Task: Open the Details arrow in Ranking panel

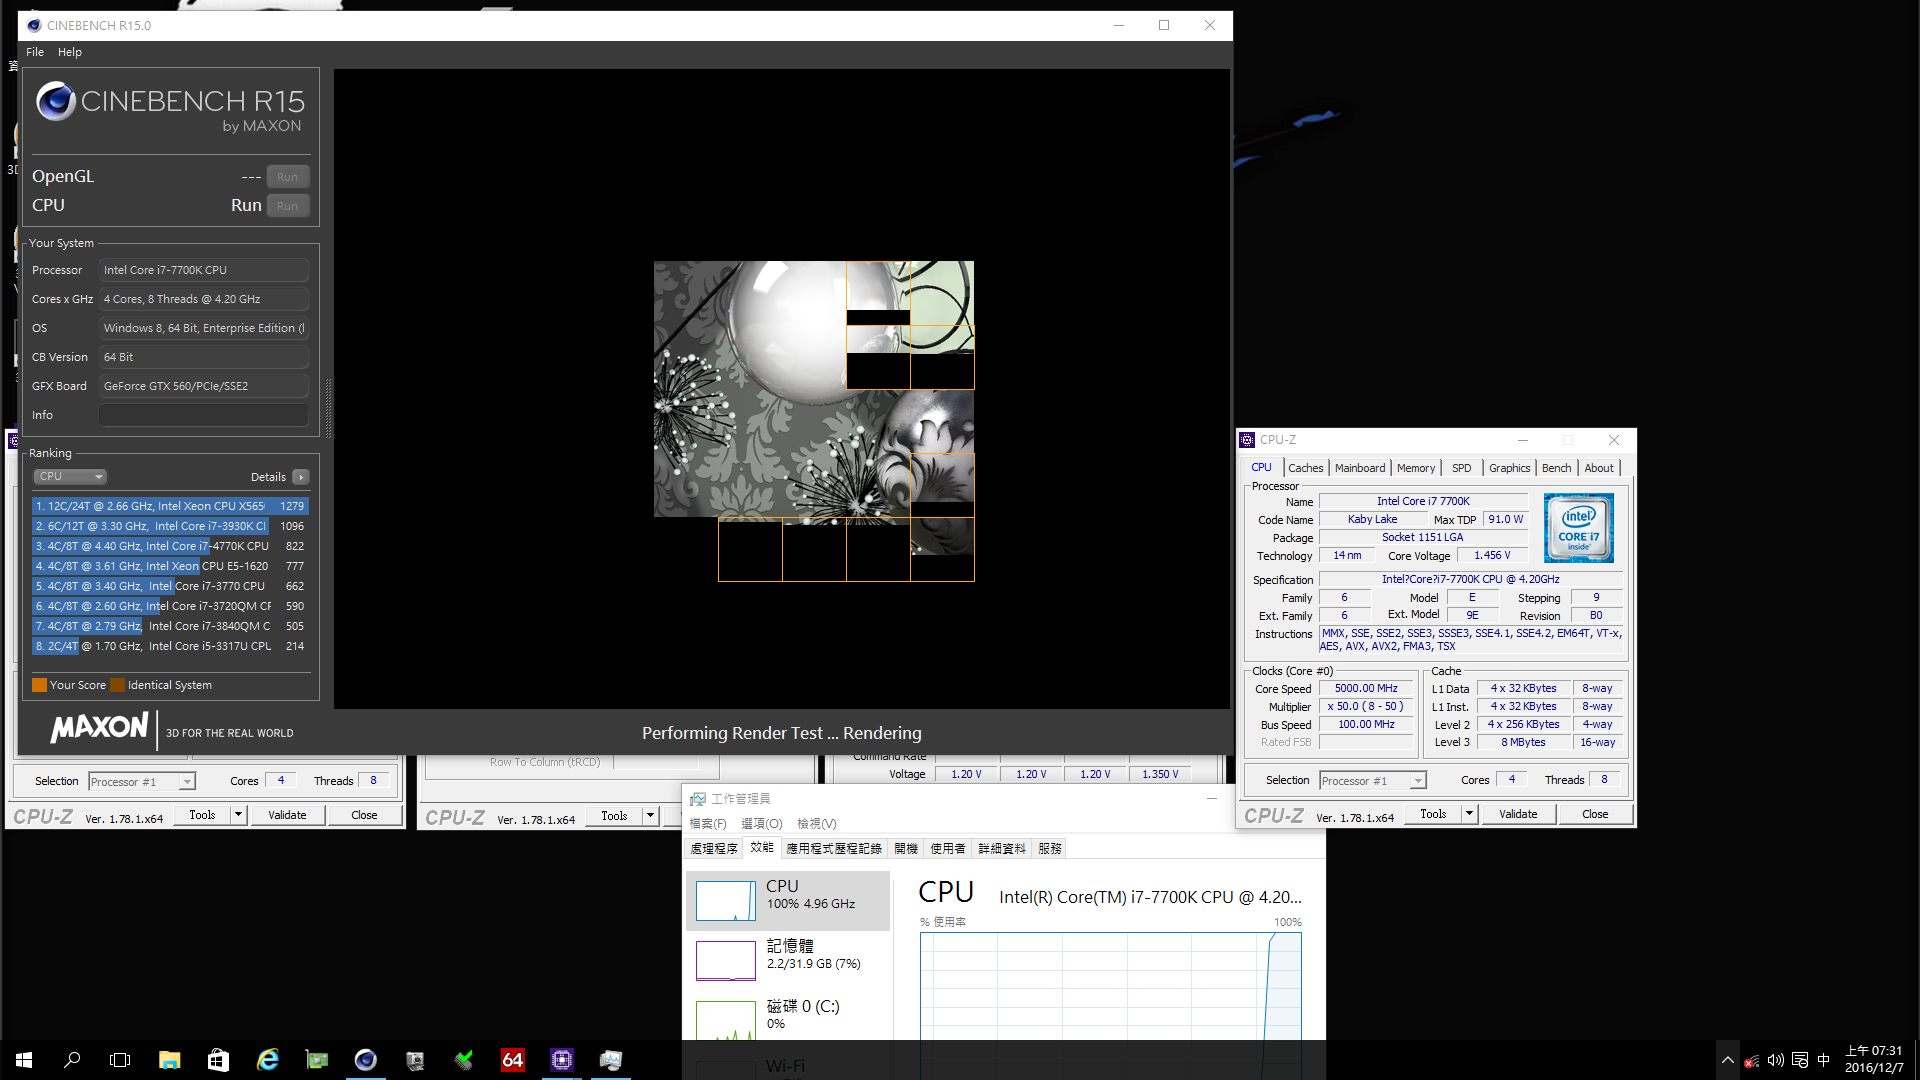Action: coord(301,477)
